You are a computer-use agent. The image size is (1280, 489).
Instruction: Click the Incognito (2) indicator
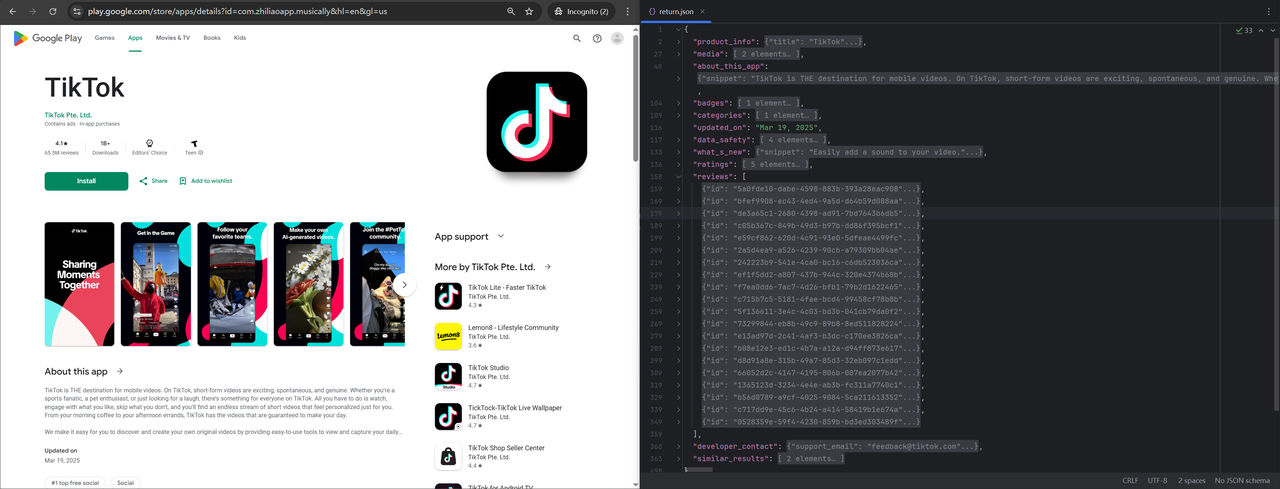(x=582, y=11)
